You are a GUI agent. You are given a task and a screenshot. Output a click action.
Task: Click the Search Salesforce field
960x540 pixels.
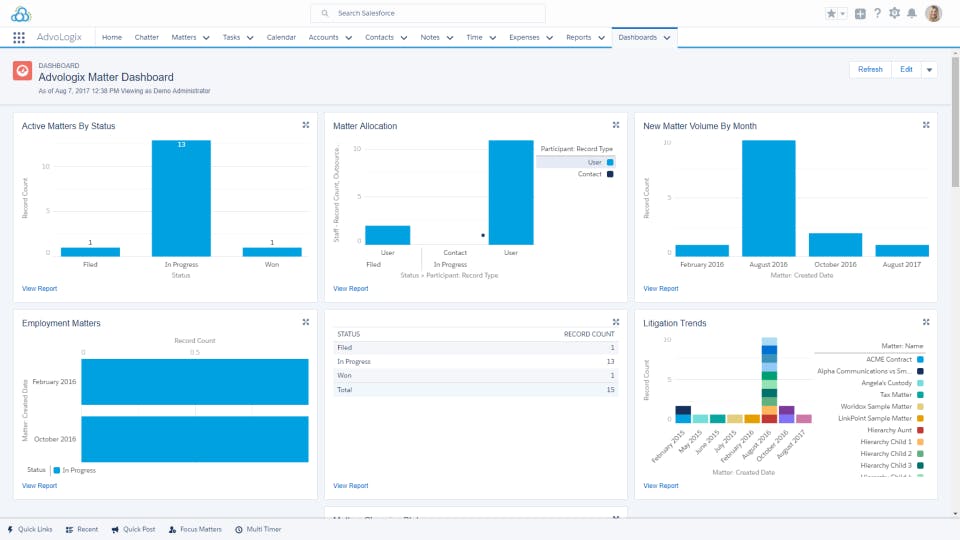pos(428,13)
